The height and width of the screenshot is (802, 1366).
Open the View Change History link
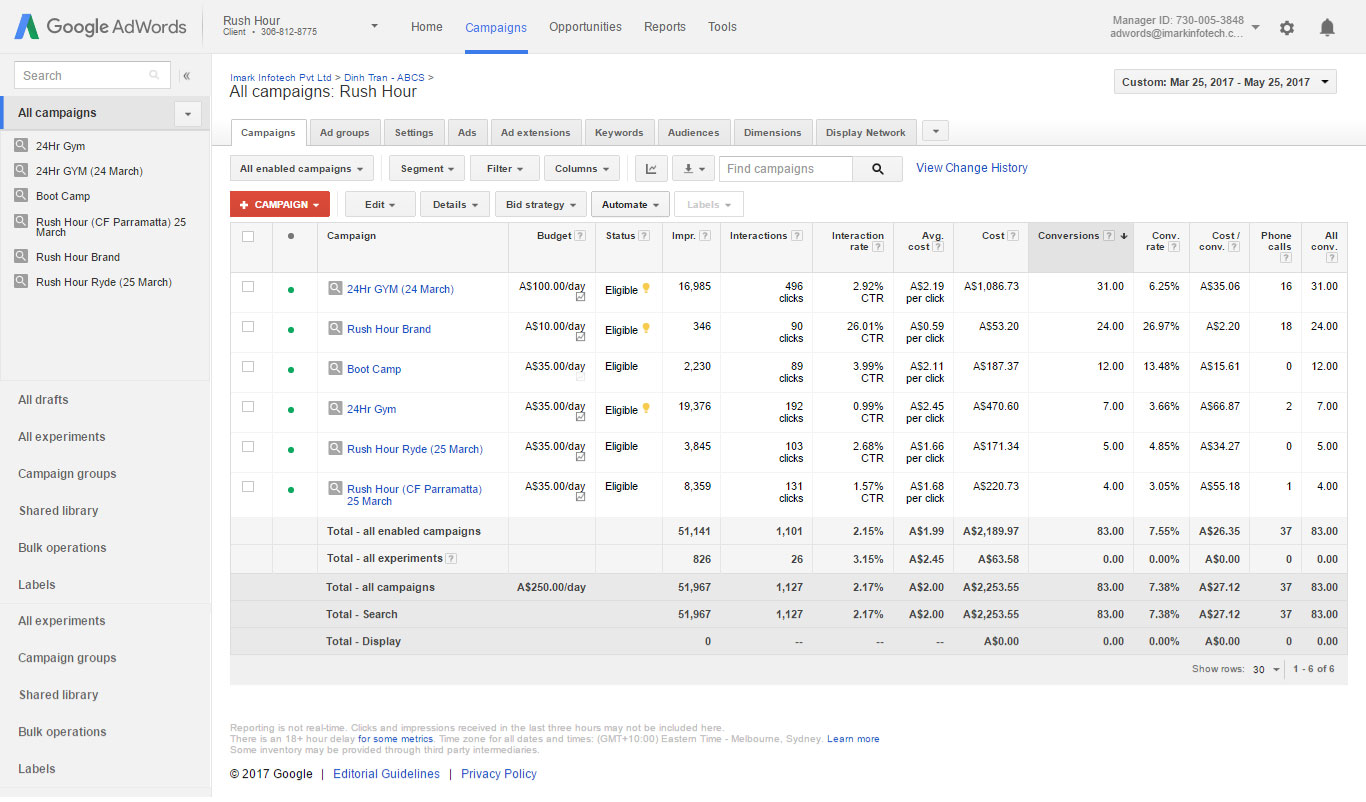971,168
